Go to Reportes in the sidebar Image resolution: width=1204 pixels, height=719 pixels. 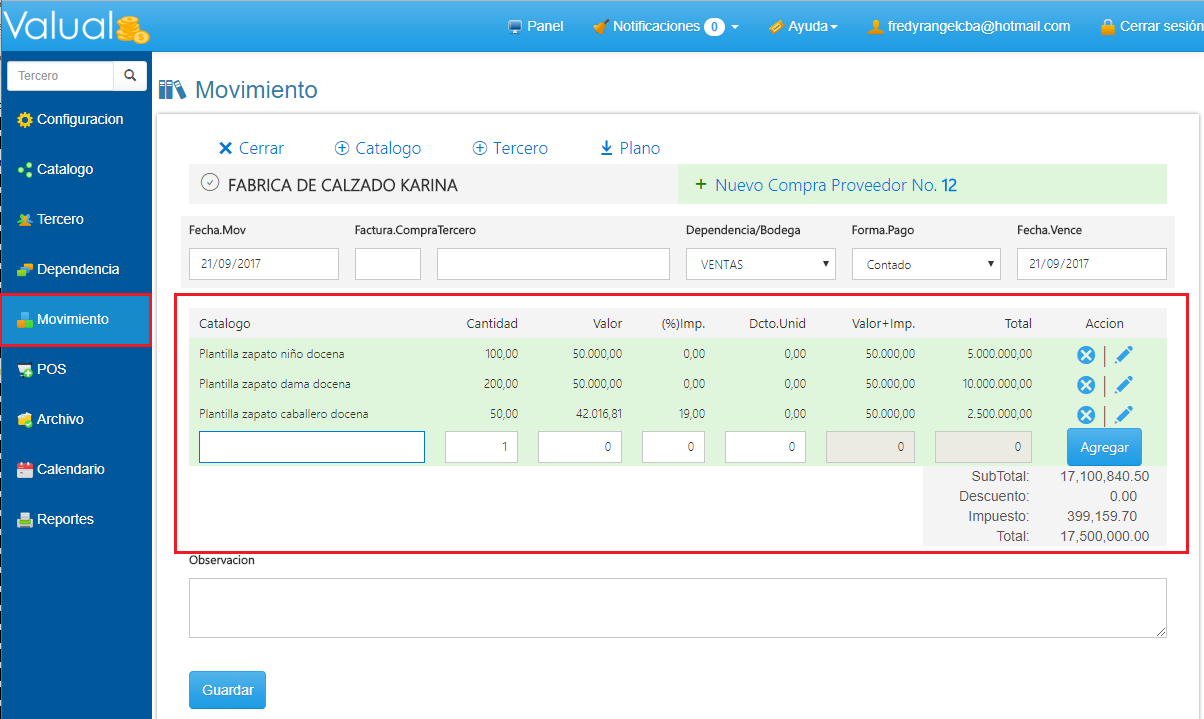click(x=65, y=520)
